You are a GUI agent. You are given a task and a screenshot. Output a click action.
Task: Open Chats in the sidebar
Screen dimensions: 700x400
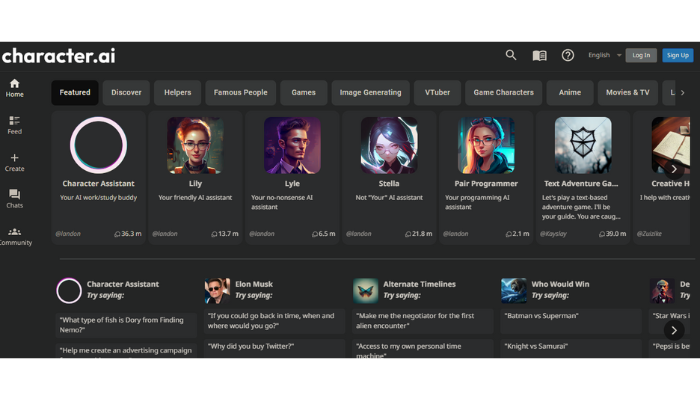[14, 199]
